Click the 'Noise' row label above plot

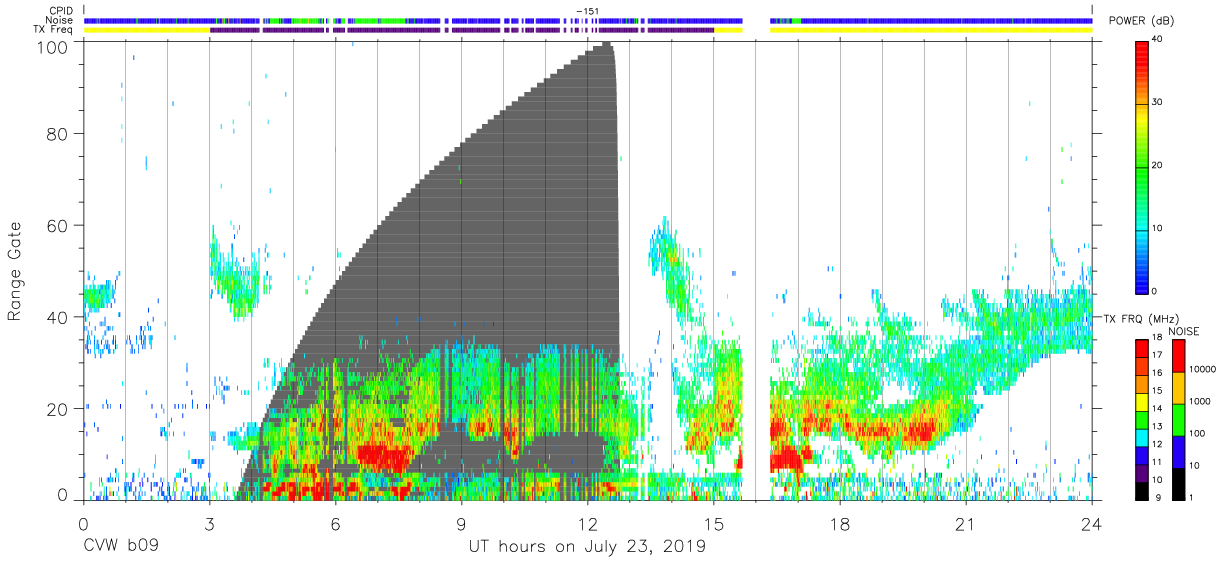click(x=61, y=20)
